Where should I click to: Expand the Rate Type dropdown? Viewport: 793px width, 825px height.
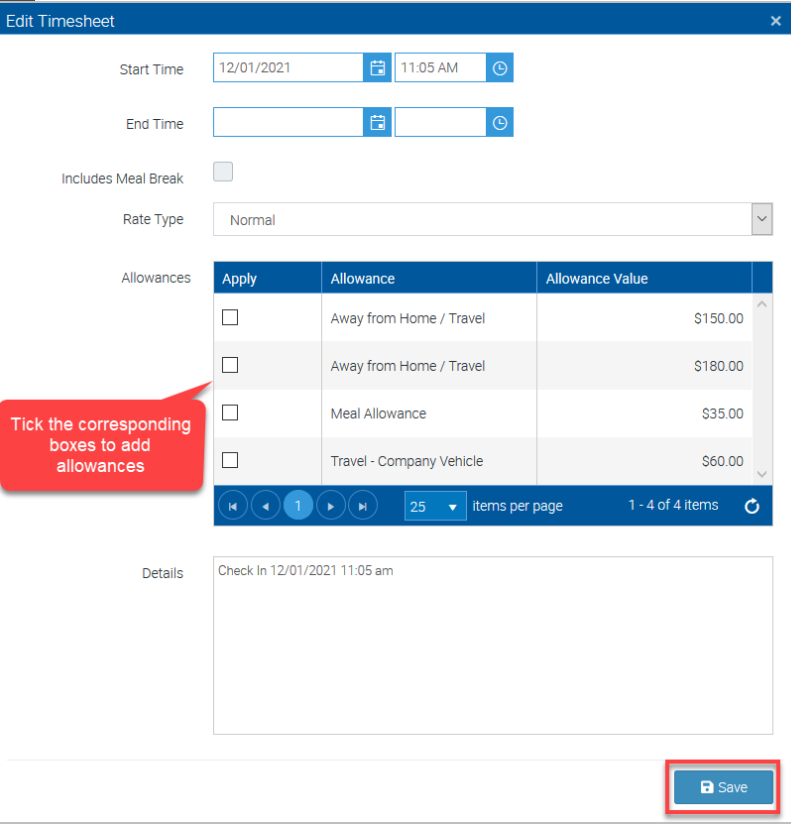pyautogui.click(x=762, y=219)
